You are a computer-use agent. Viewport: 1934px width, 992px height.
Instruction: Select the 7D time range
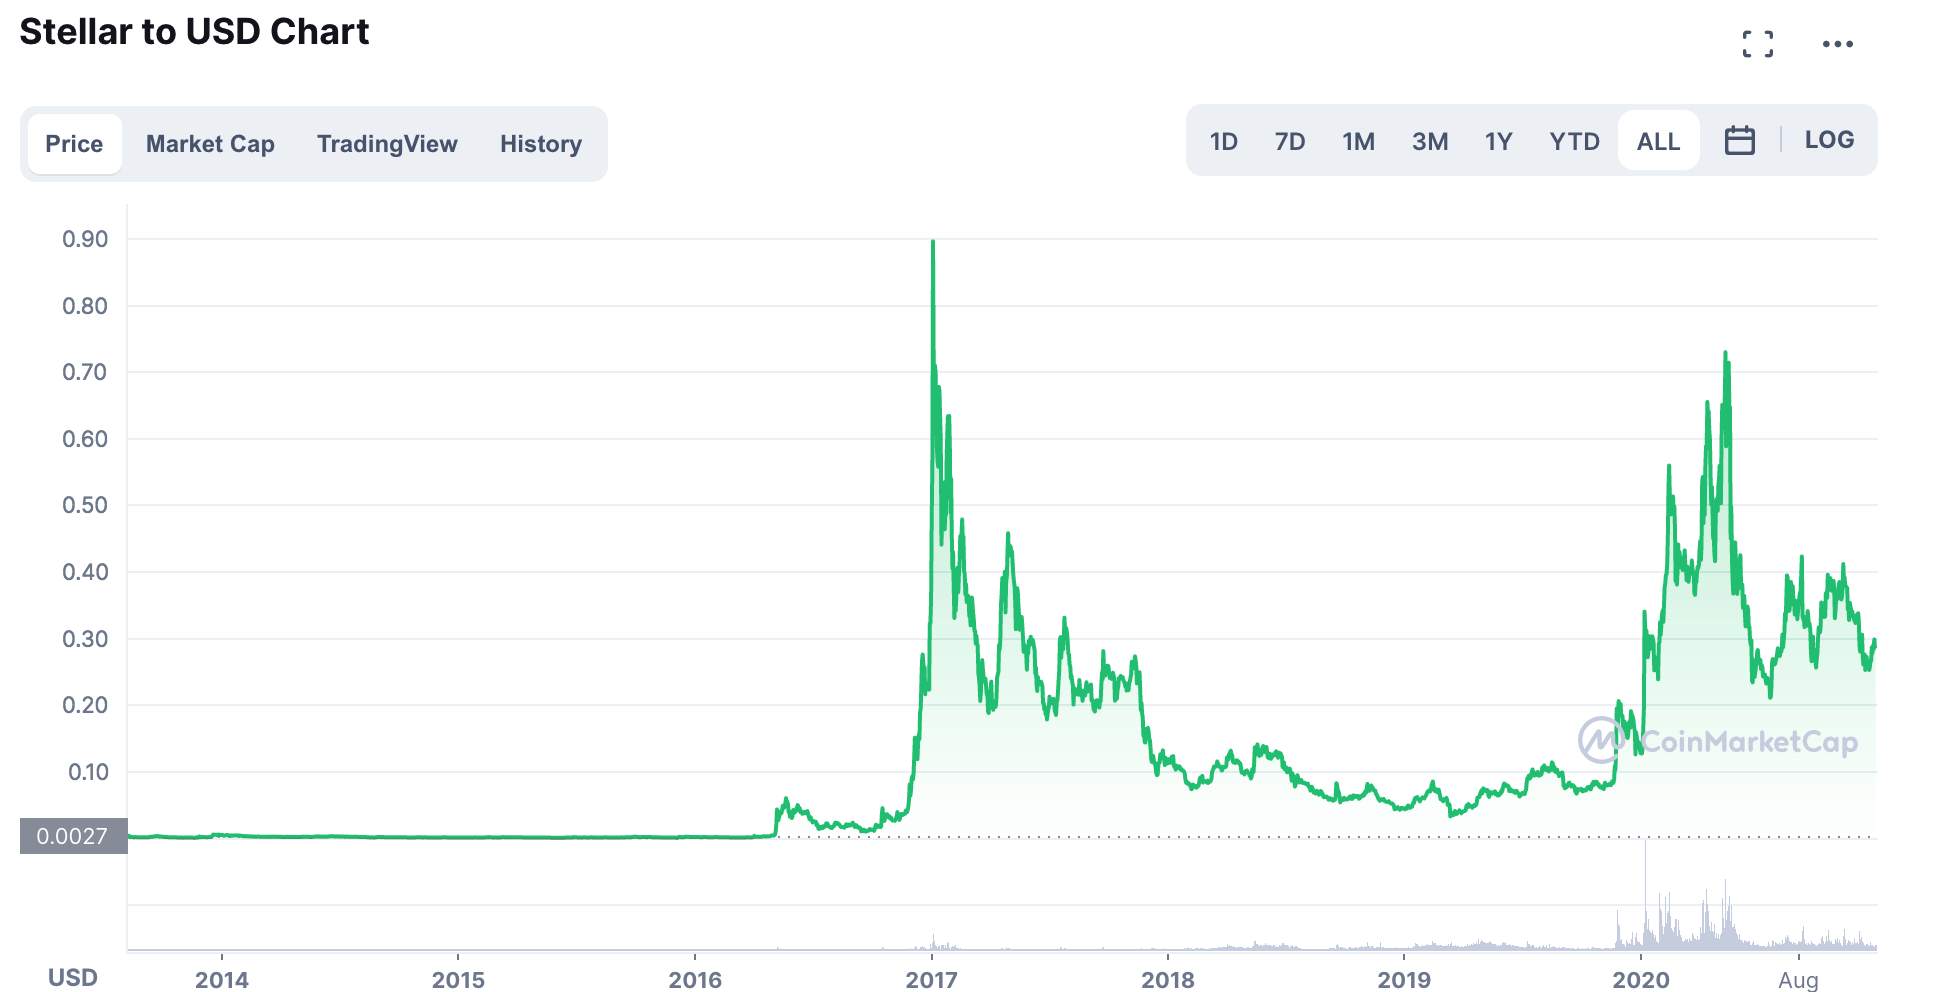pyautogui.click(x=1289, y=141)
